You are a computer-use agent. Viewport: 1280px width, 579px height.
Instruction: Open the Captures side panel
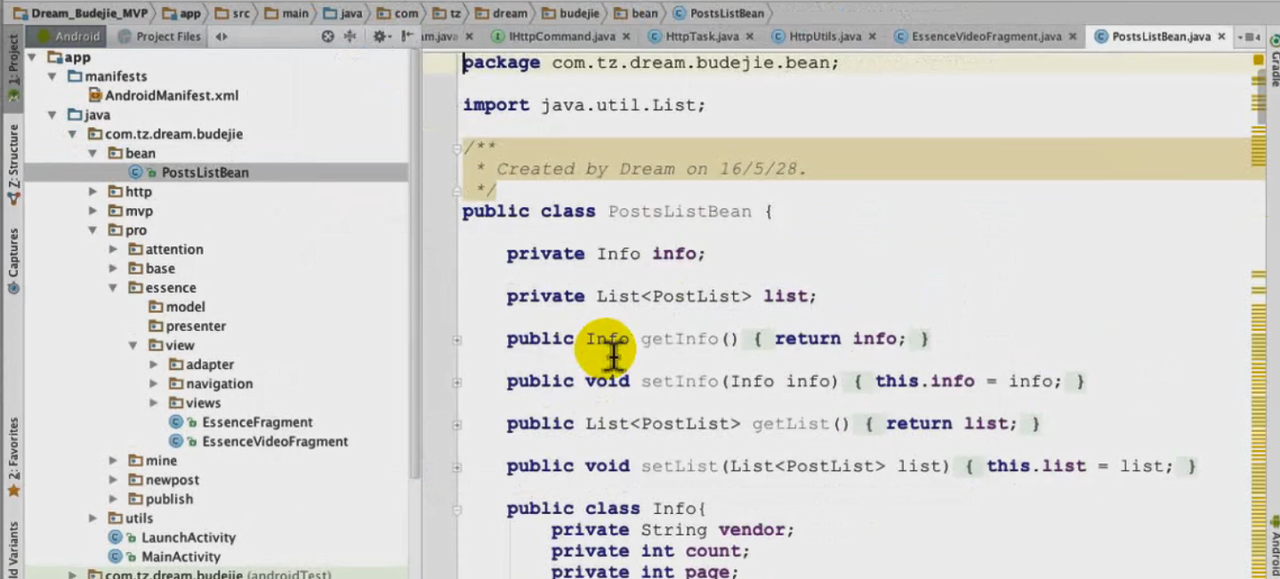click(13, 260)
